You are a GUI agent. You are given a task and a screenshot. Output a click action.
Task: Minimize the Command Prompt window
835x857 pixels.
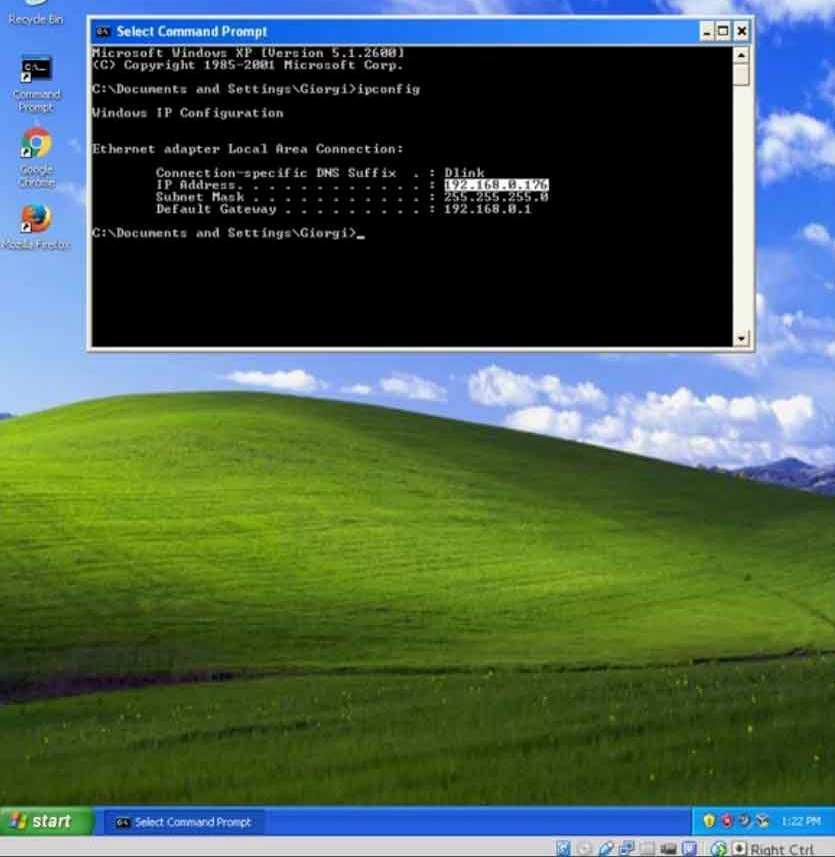707,32
